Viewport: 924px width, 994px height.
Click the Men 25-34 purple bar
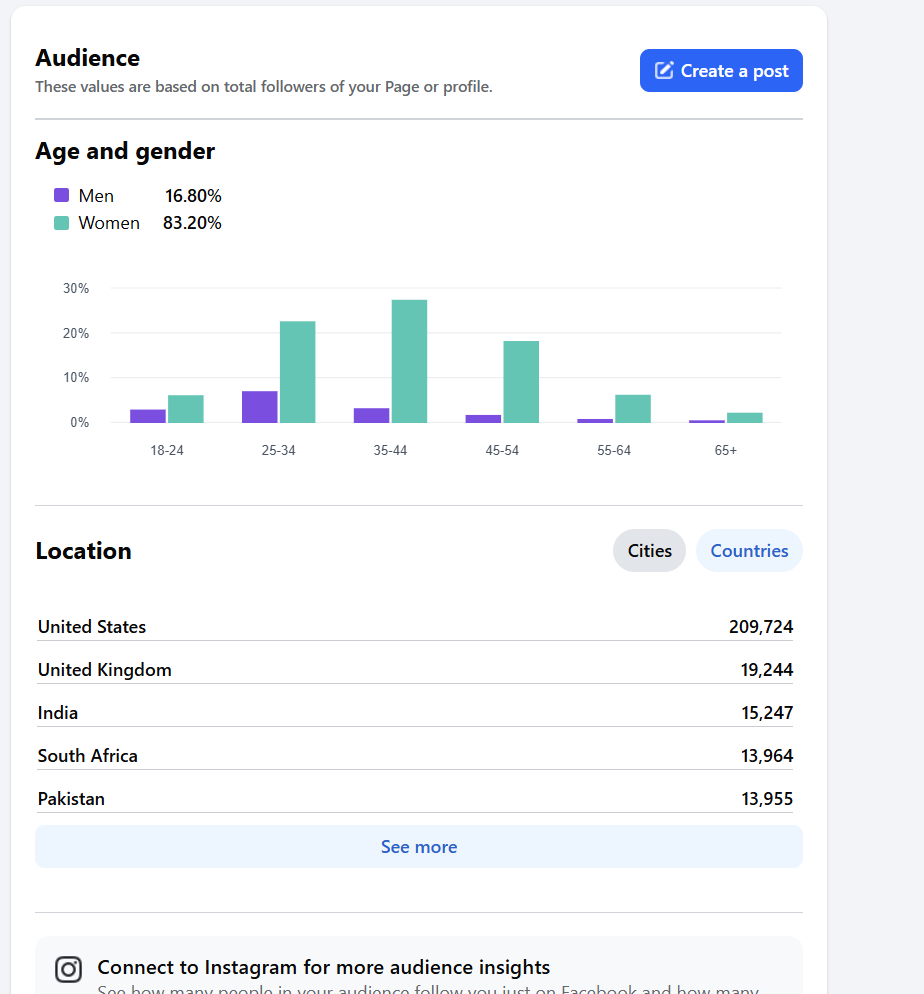(259, 407)
